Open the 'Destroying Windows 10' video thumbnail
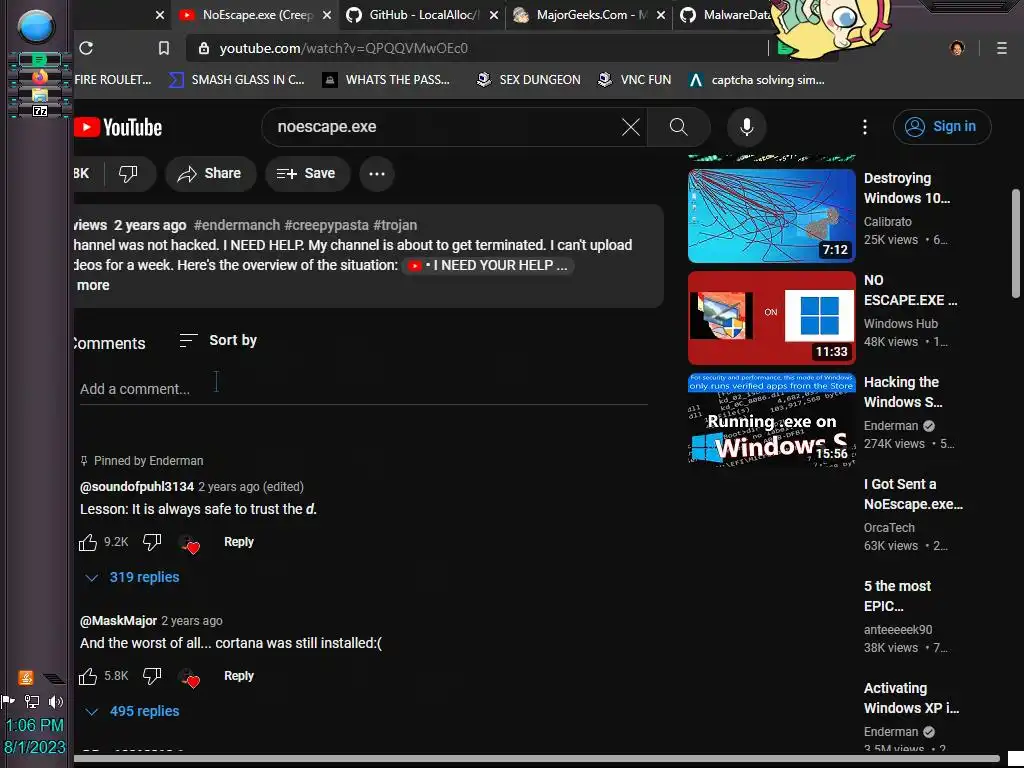The width and height of the screenshot is (1024, 768). click(x=771, y=216)
